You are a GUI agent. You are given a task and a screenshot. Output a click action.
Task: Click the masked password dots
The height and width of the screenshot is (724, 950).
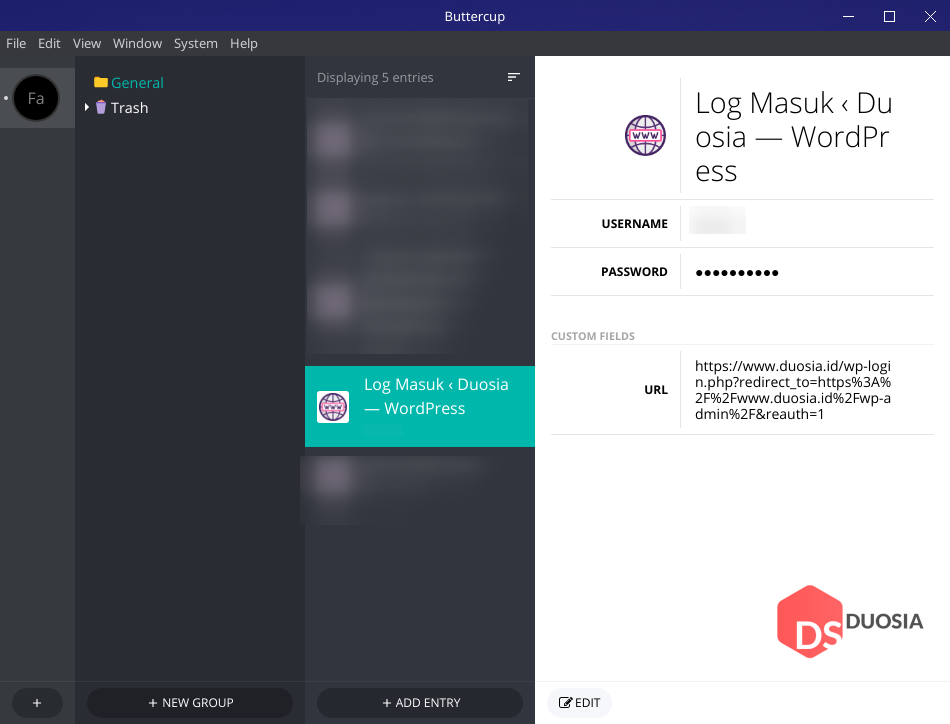[x=737, y=273]
